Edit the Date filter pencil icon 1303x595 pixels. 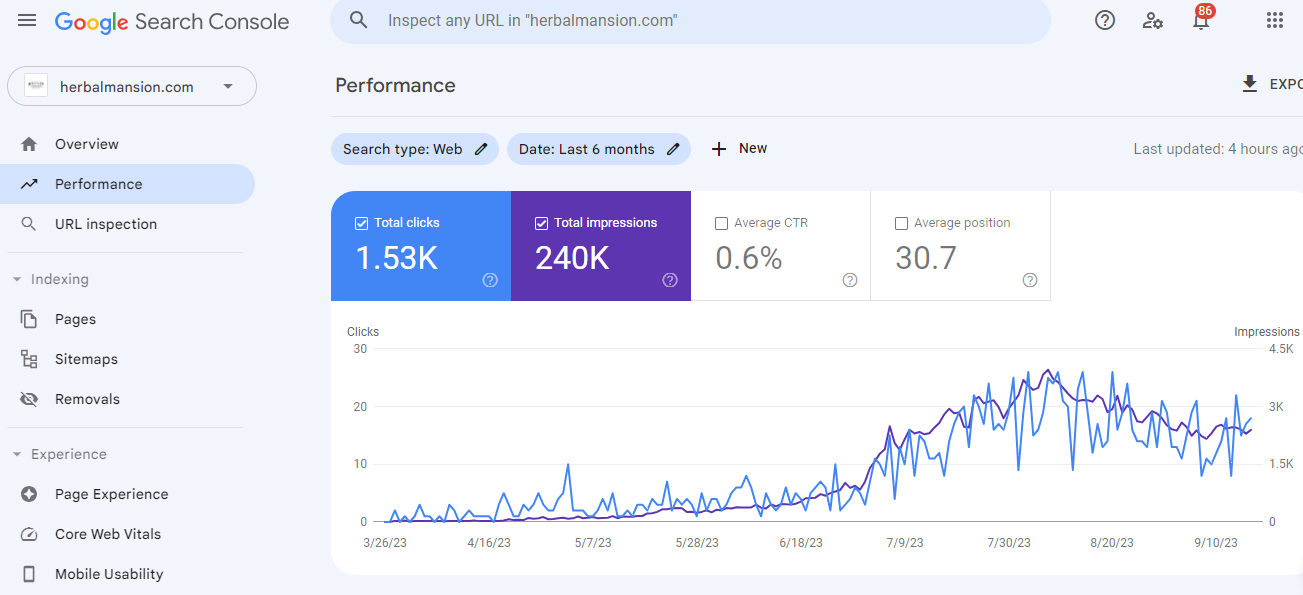[x=673, y=149]
